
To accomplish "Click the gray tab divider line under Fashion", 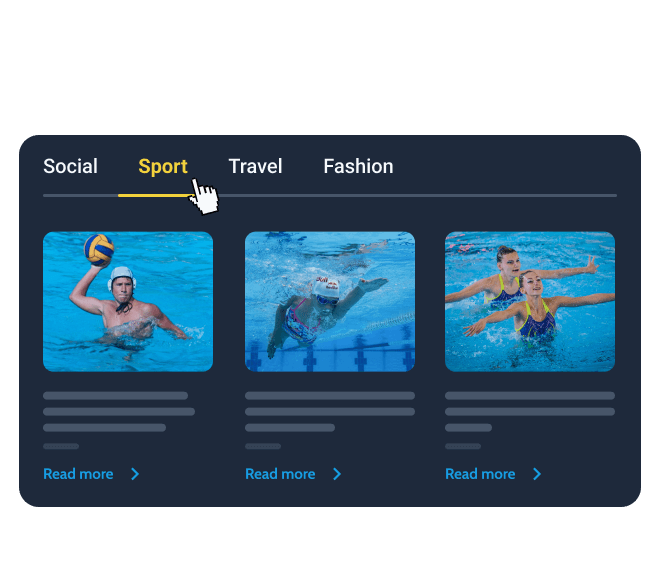I will [x=358, y=195].
